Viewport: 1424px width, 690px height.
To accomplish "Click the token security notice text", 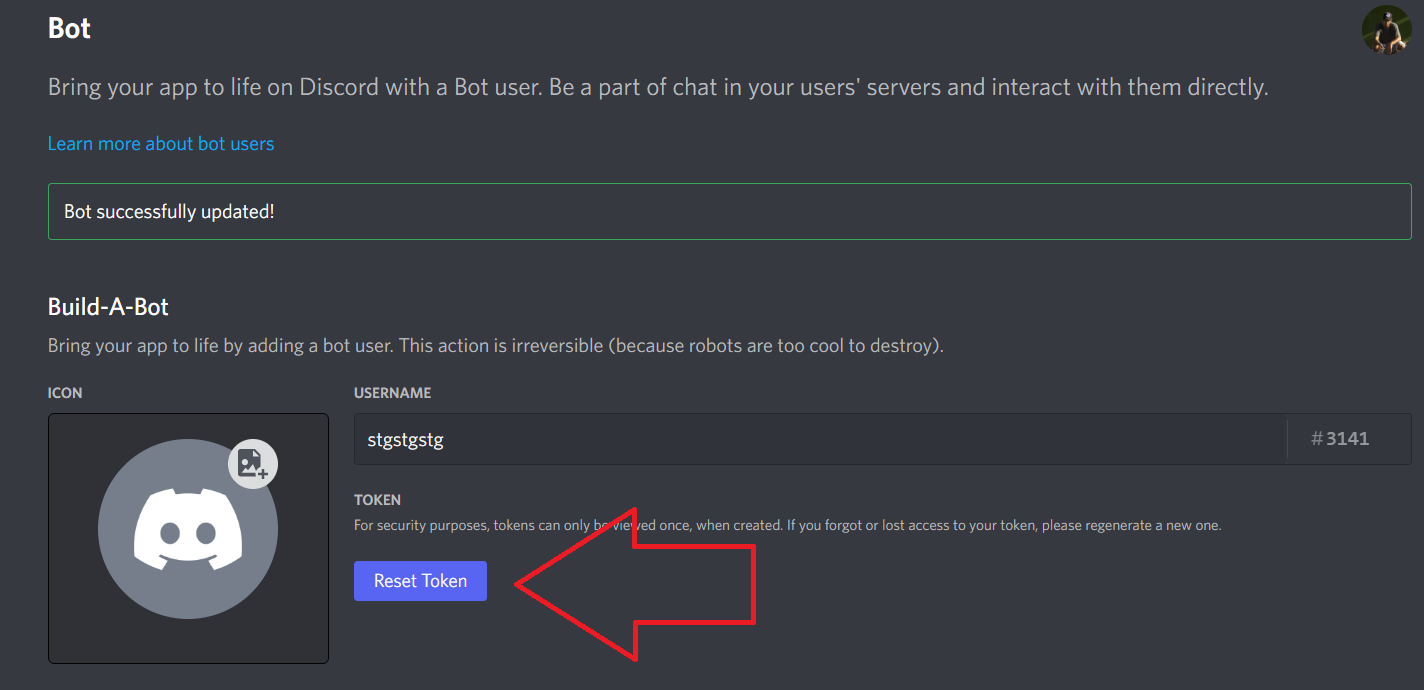I will 788,525.
